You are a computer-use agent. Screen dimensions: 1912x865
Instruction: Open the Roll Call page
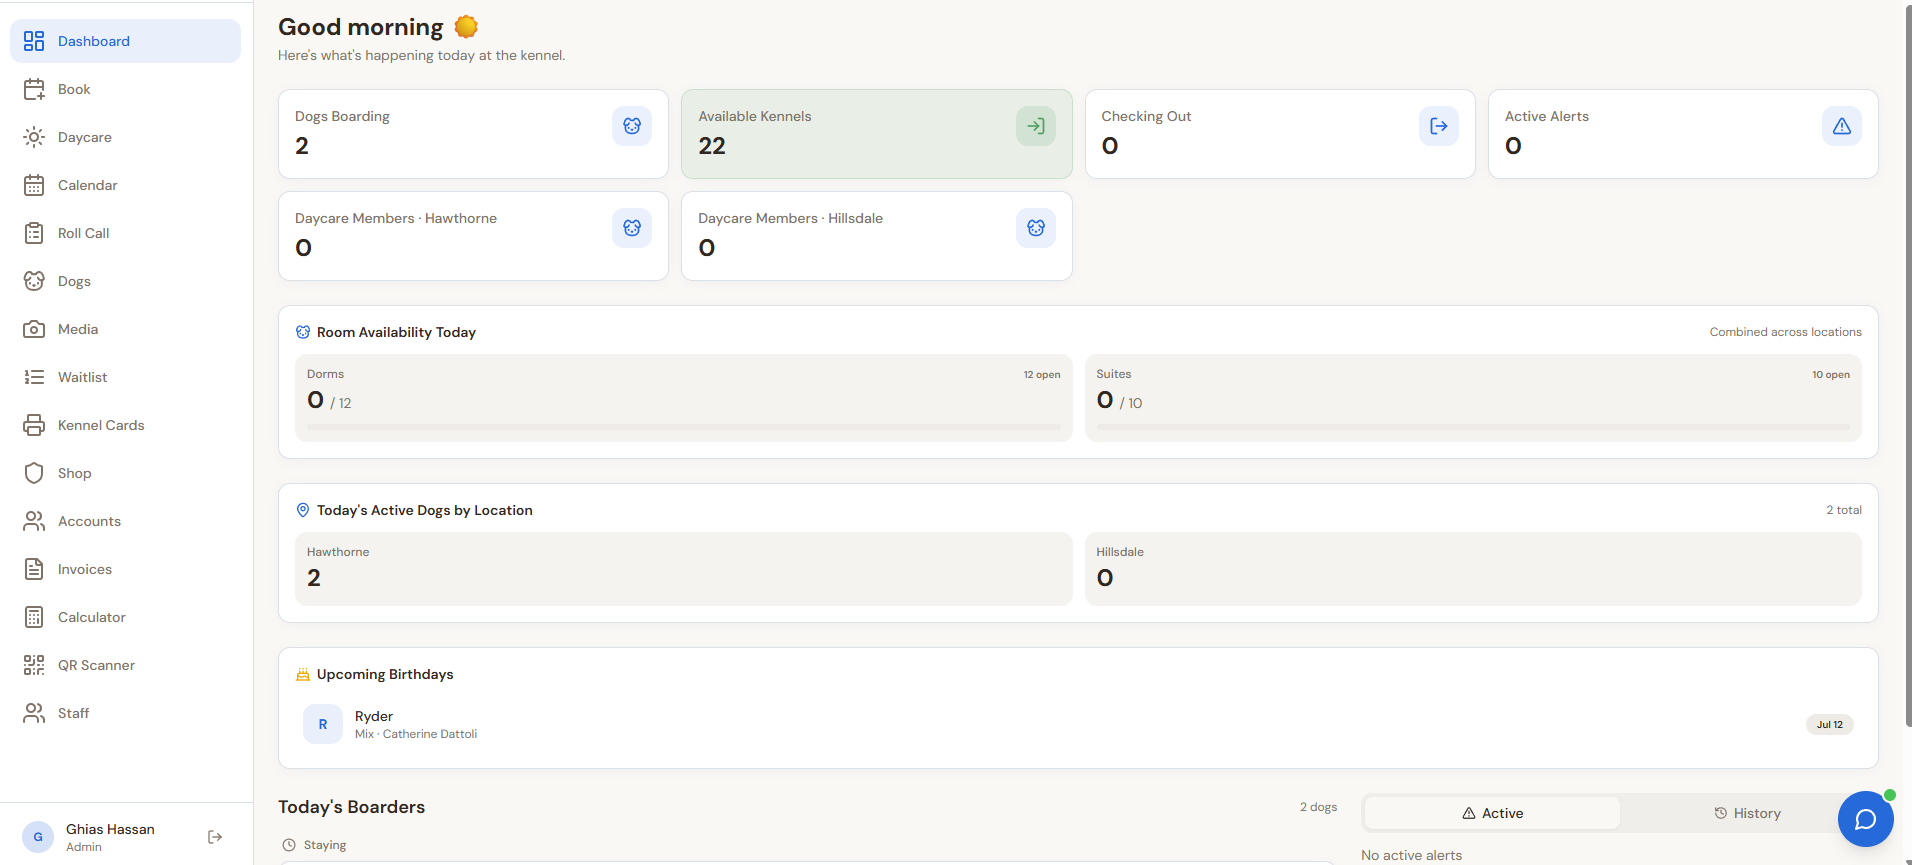point(126,233)
